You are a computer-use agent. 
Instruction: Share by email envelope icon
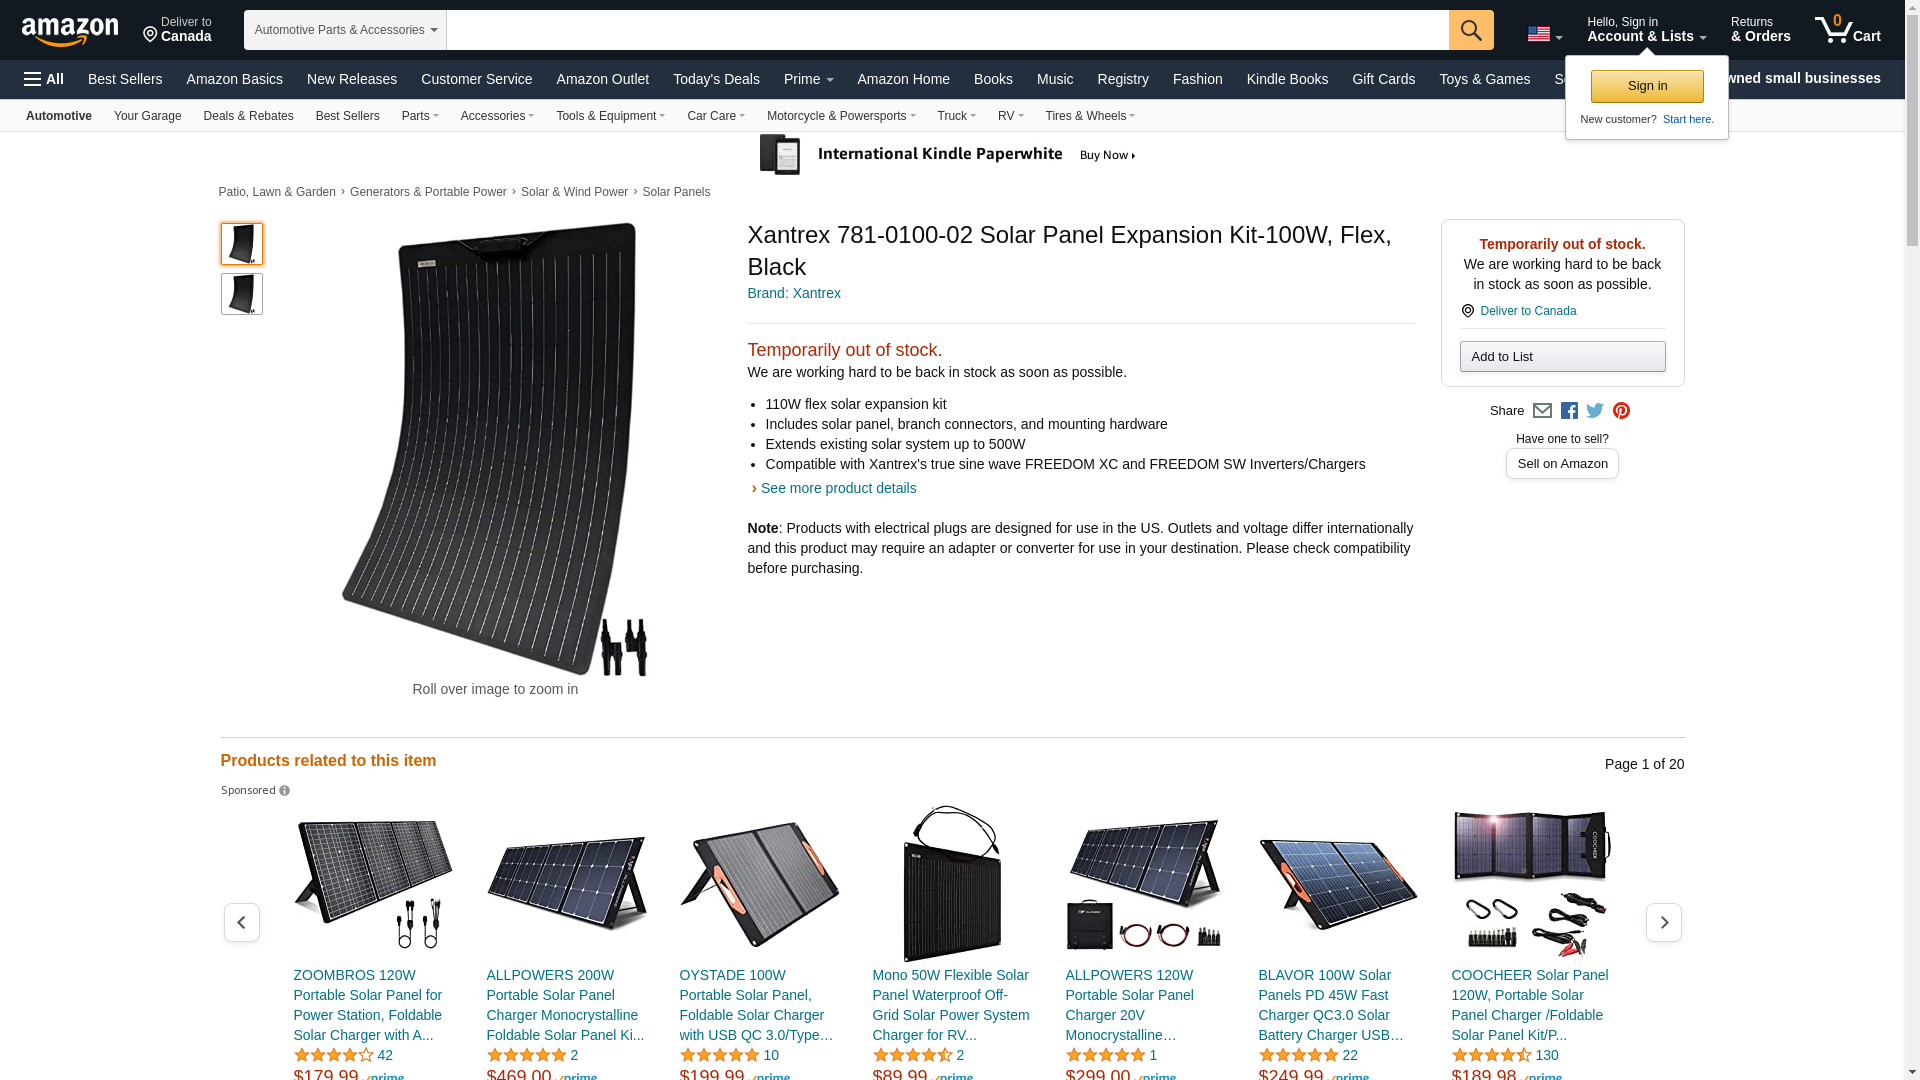(x=1542, y=411)
